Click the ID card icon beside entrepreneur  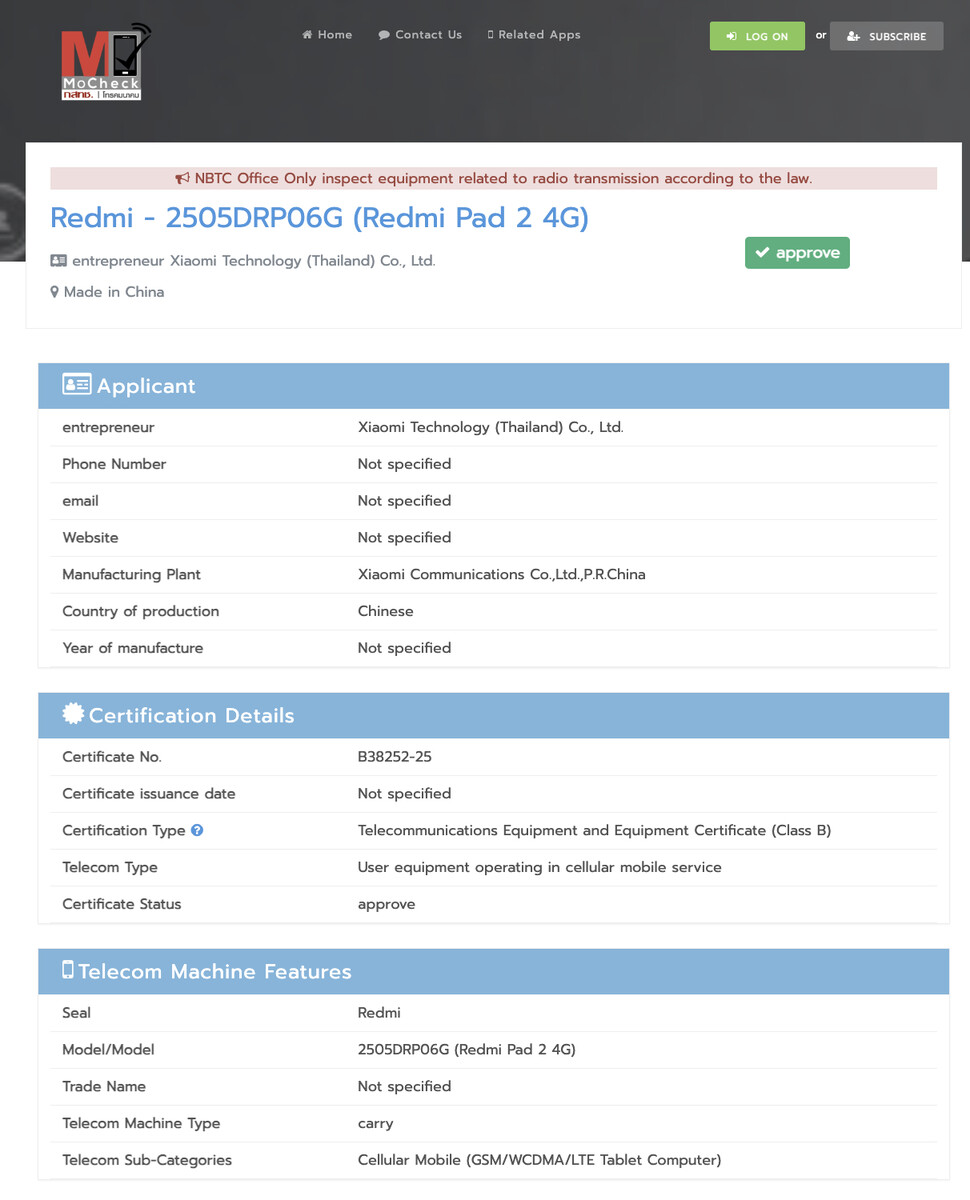pyautogui.click(x=59, y=261)
